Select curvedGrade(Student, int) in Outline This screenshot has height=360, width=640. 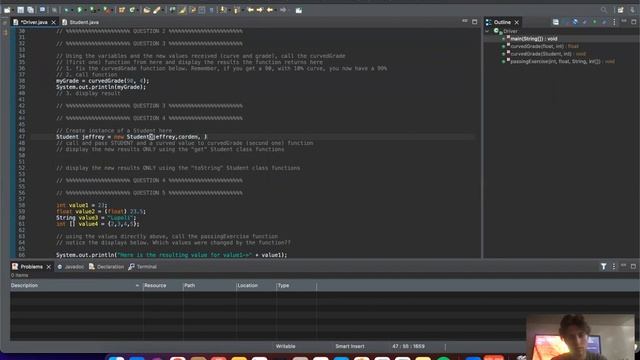tap(548, 54)
